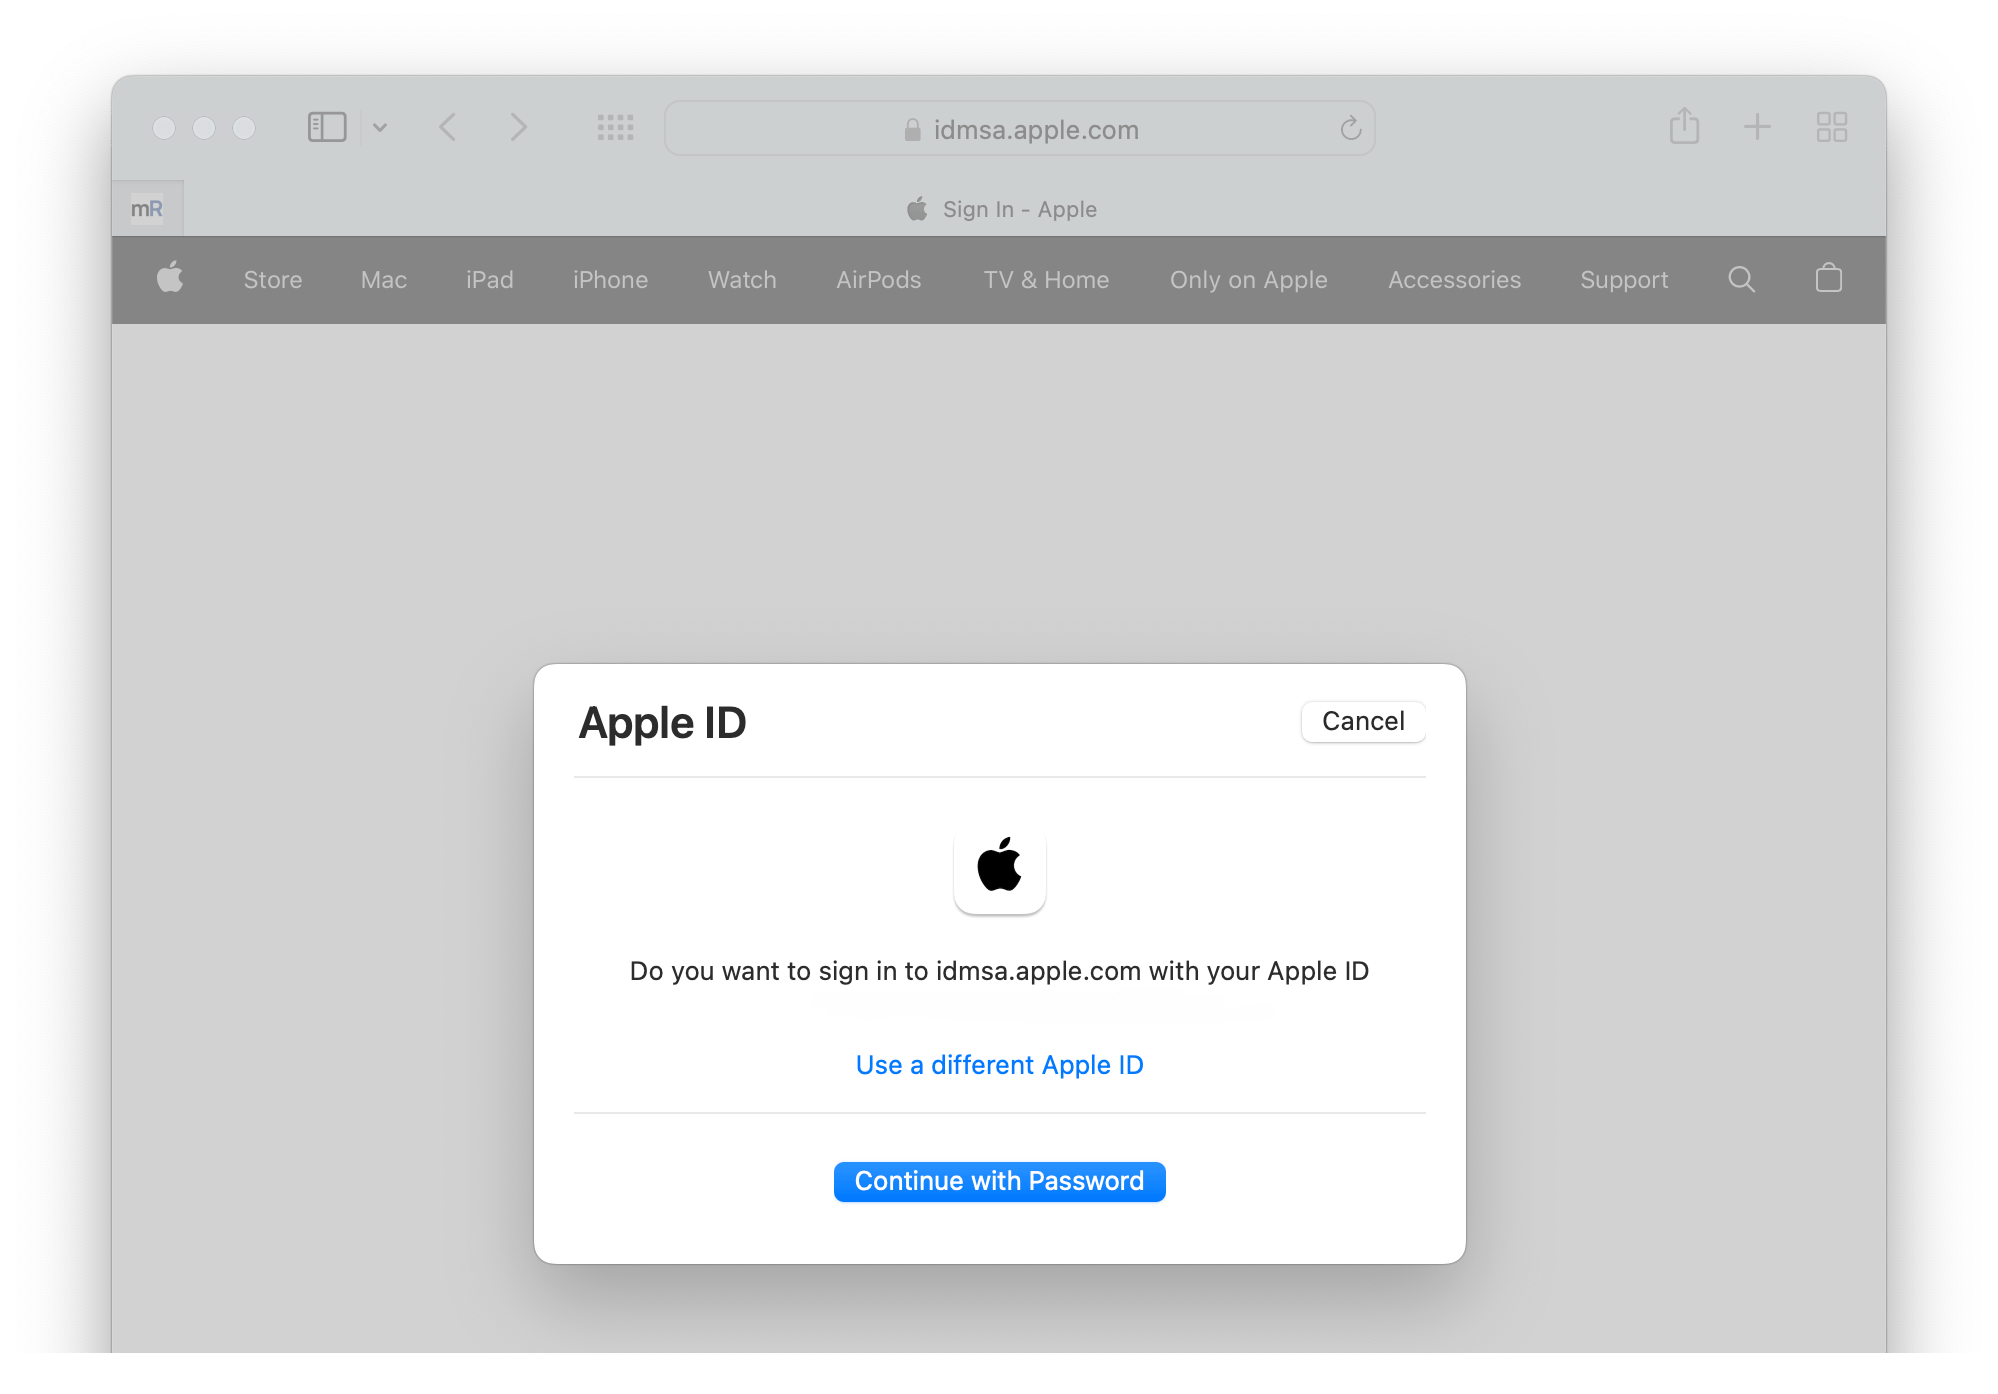Click Use a different Apple ID link
Viewport: 1998px width, 1394px height.
click(1001, 1063)
